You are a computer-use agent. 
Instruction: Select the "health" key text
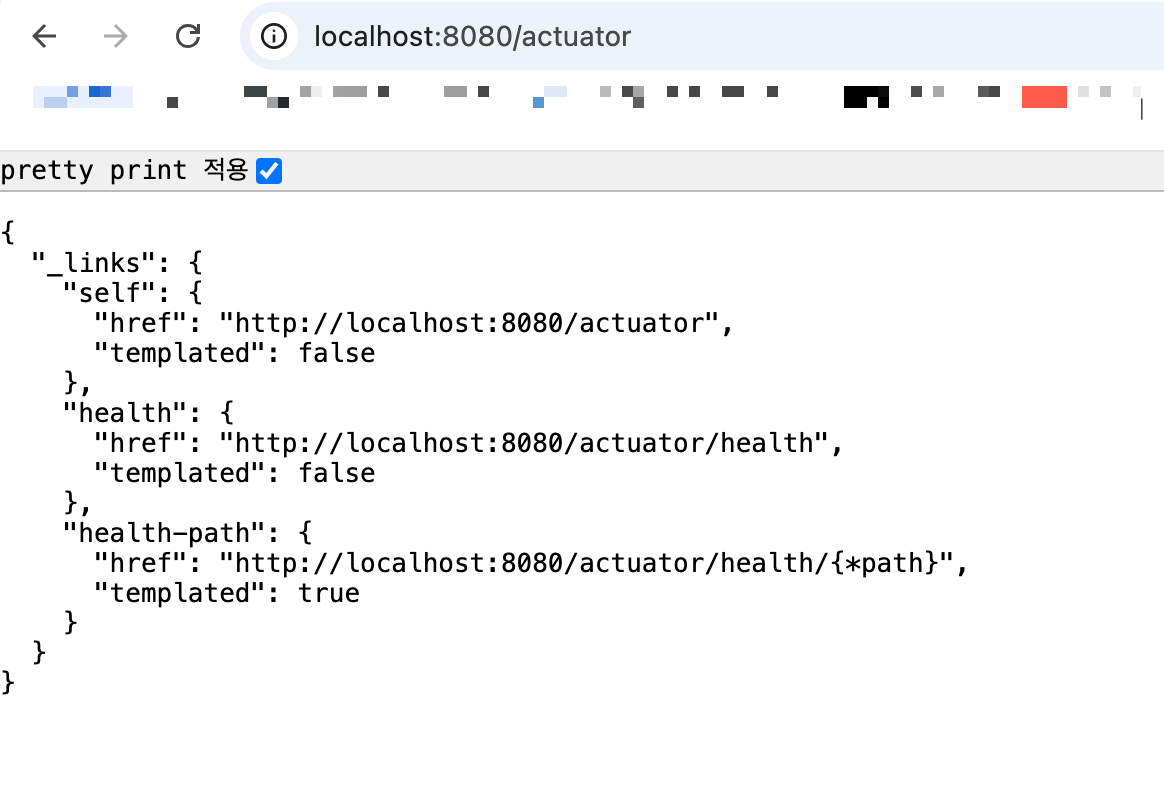coord(125,413)
